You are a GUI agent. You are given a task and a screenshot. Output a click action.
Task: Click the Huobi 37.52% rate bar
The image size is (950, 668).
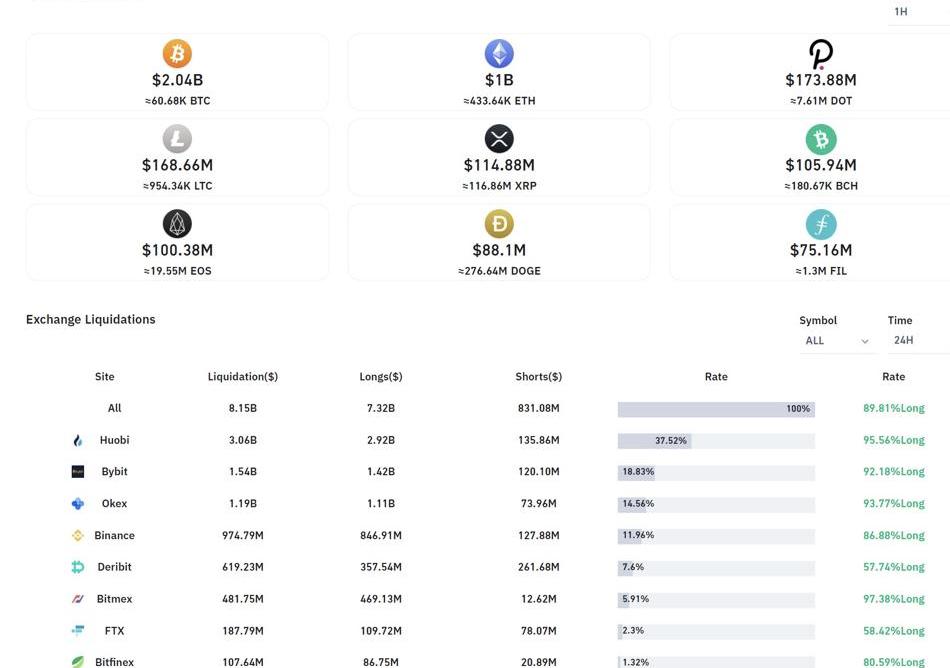click(x=716, y=441)
